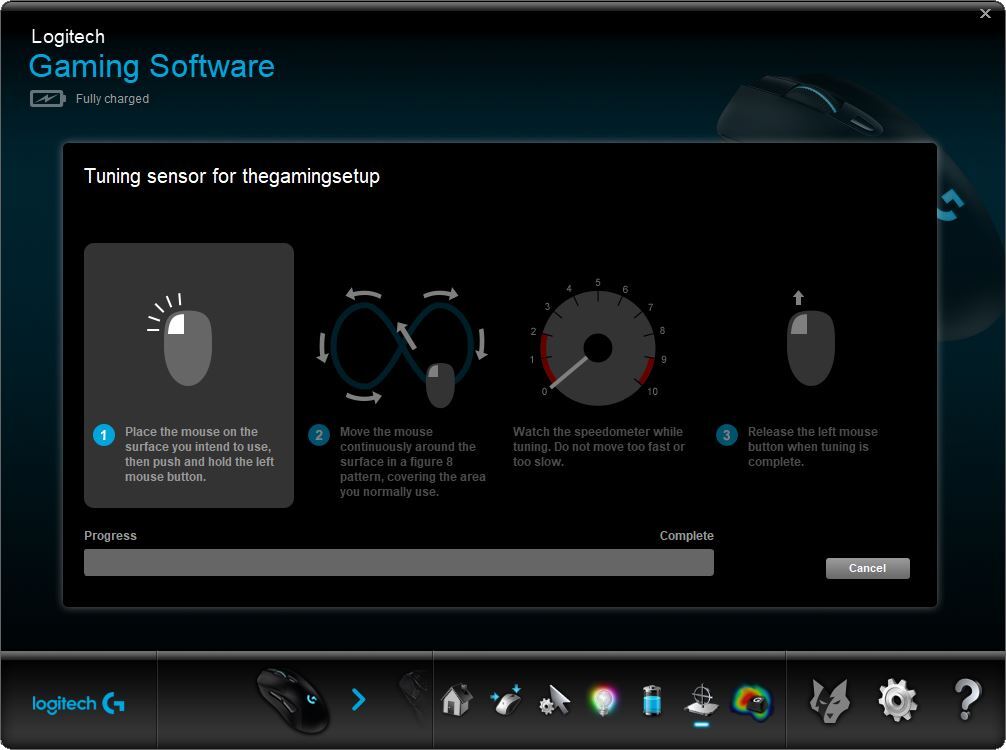The width and height of the screenshot is (1006, 750).
Task: Click the Progress bar
Action: pyautogui.click(x=398, y=562)
